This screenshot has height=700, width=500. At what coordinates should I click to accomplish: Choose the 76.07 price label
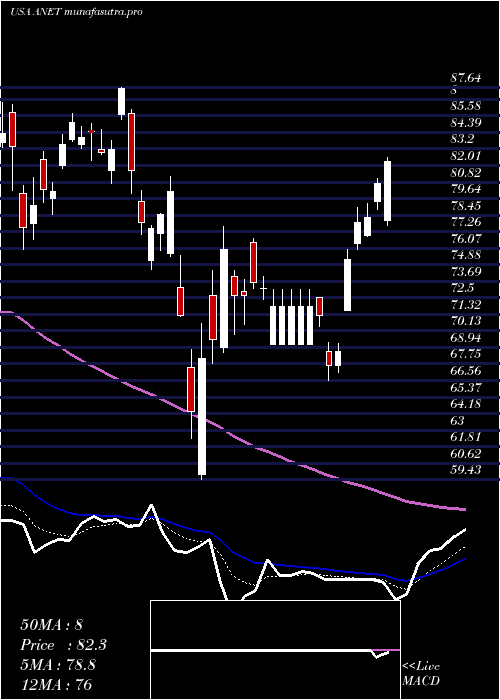coord(466,238)
